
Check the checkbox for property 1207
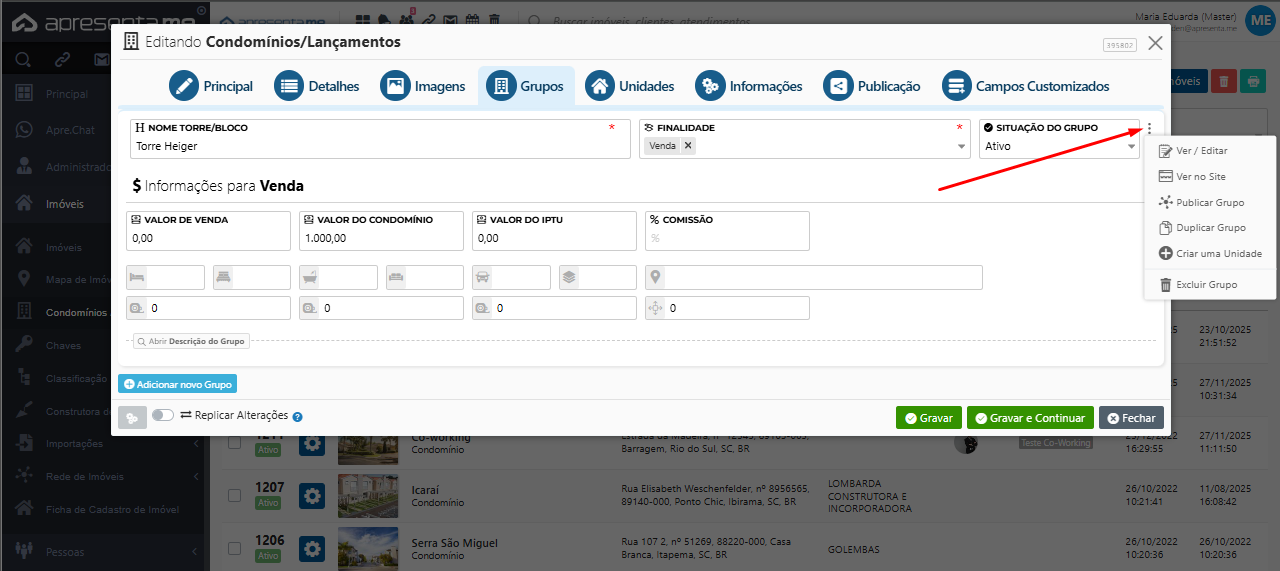click(234, 495)
